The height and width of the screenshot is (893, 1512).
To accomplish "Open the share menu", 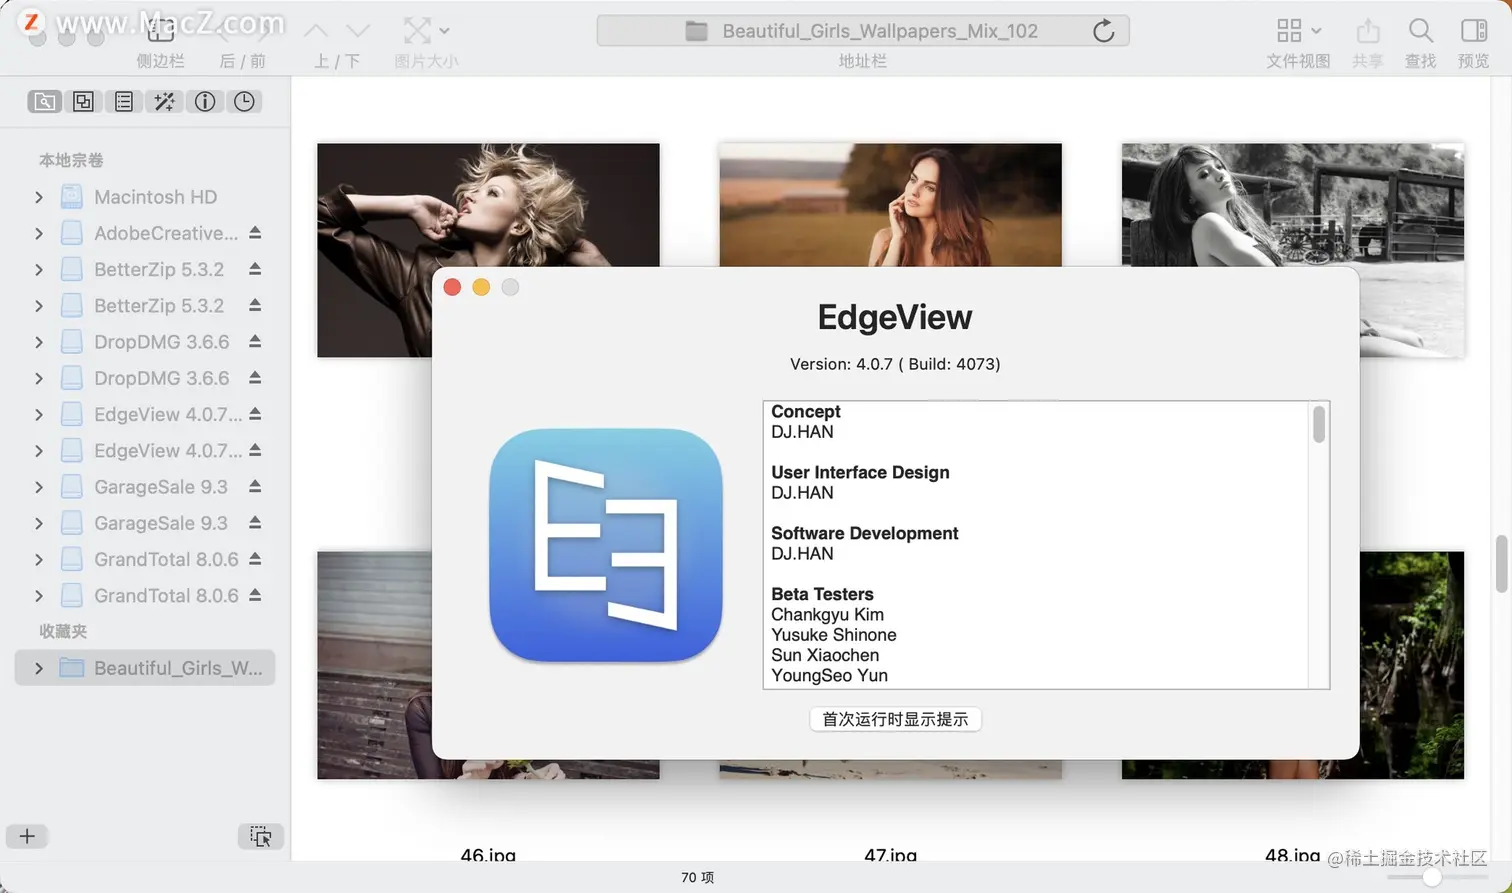I will (1367, 31).
